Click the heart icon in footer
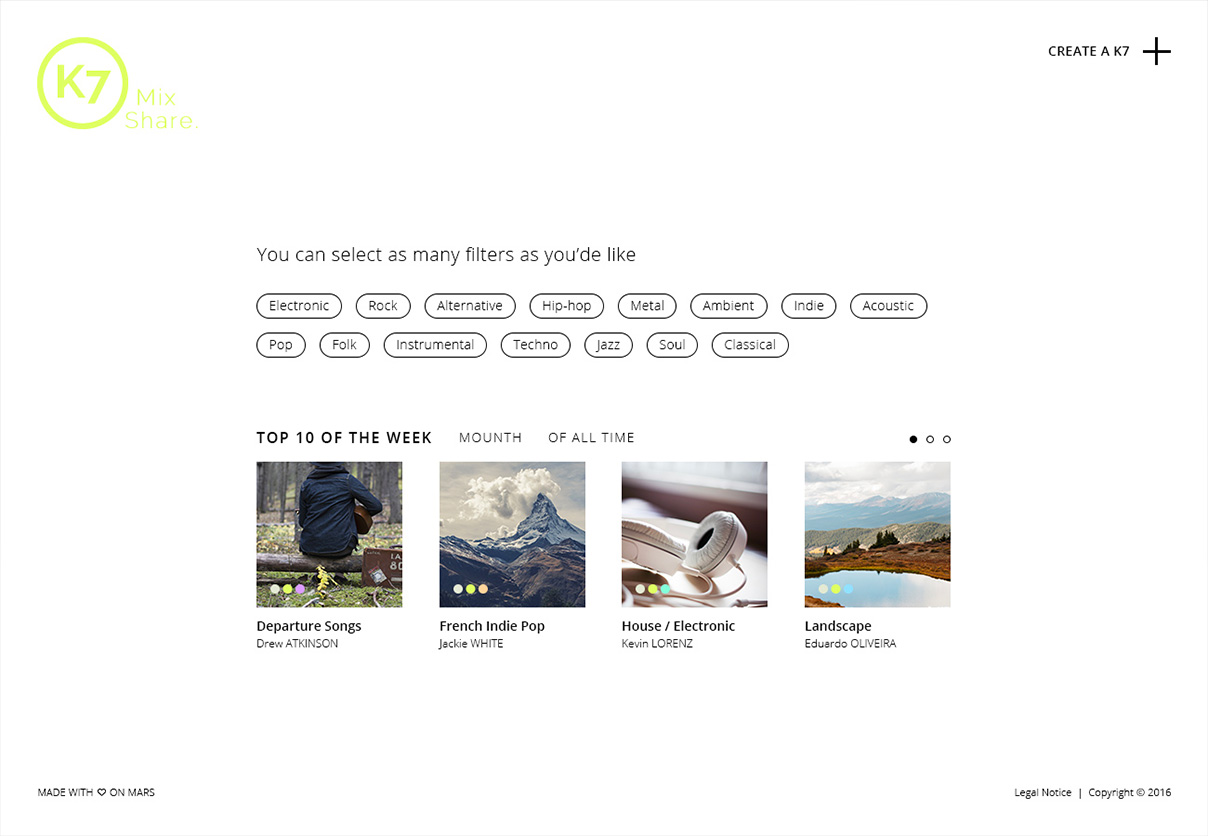This screenshot has height=836, width=1208. click(x=102, y=792)
